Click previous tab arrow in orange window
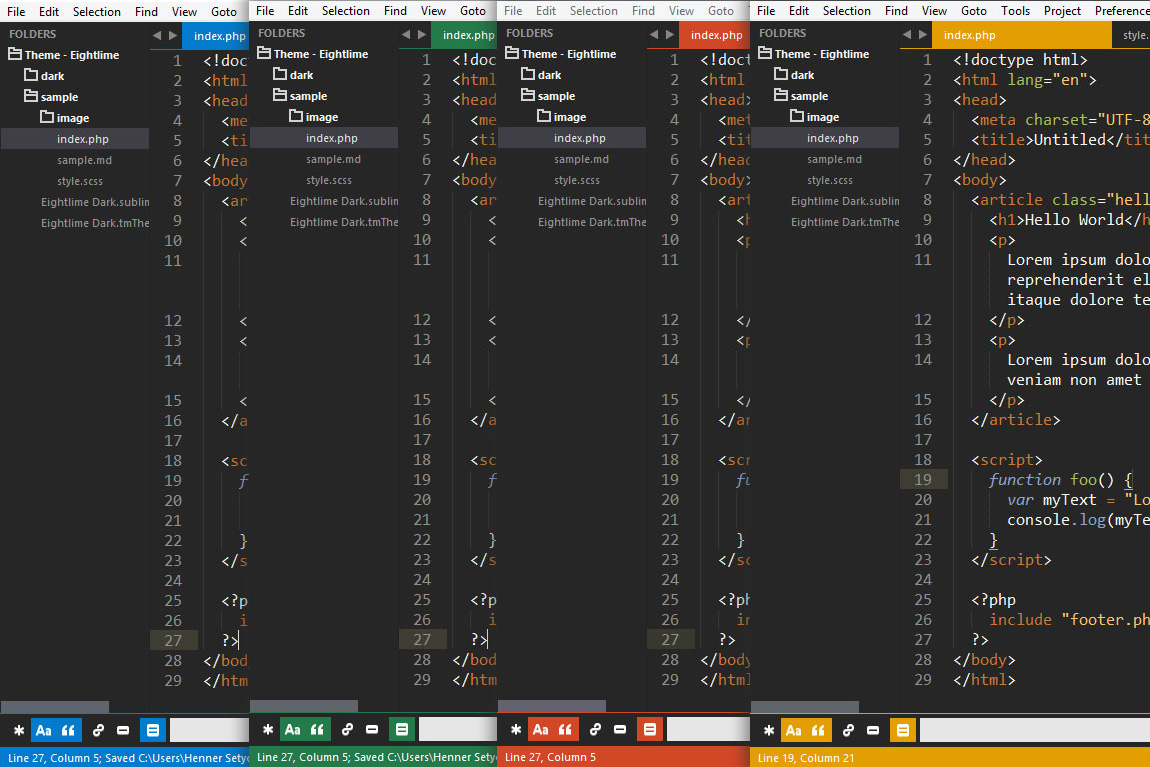1150x767 pixels. [x=907, y=34]
